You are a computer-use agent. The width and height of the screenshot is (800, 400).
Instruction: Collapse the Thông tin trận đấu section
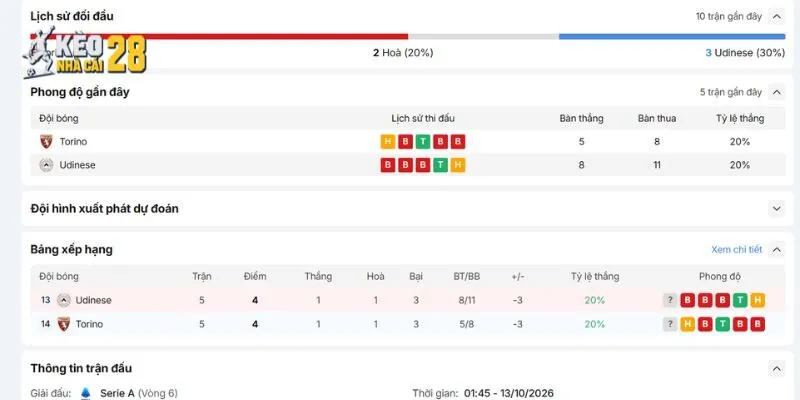tap(777, 368)
